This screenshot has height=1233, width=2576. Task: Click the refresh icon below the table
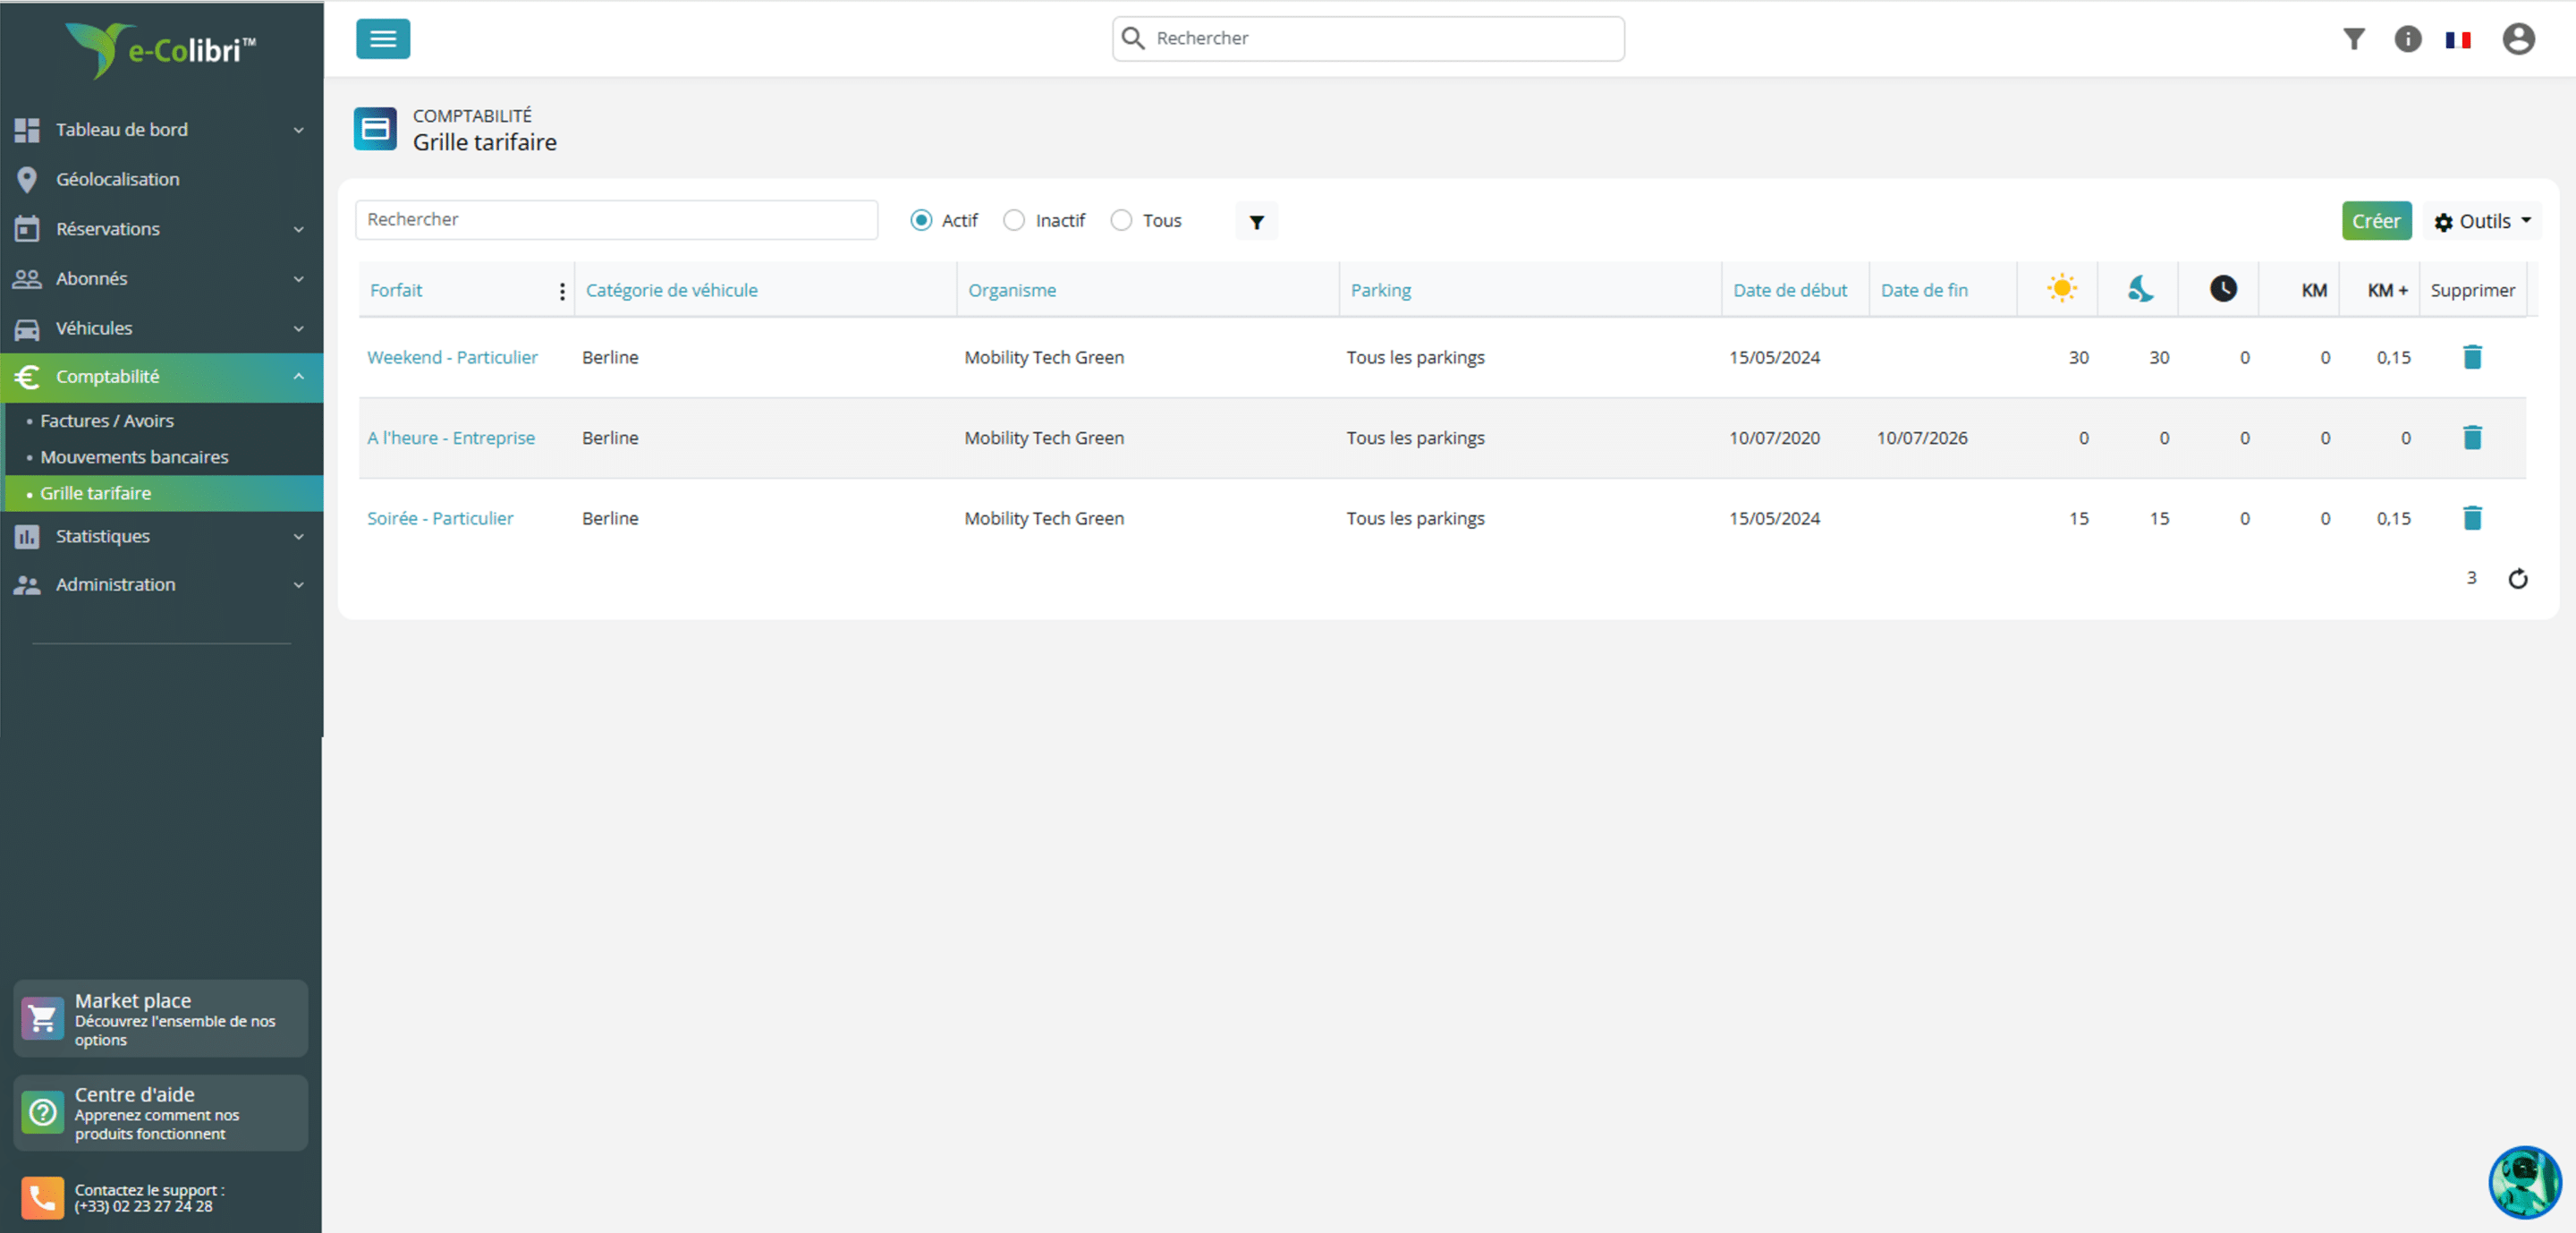[2517, 578]
